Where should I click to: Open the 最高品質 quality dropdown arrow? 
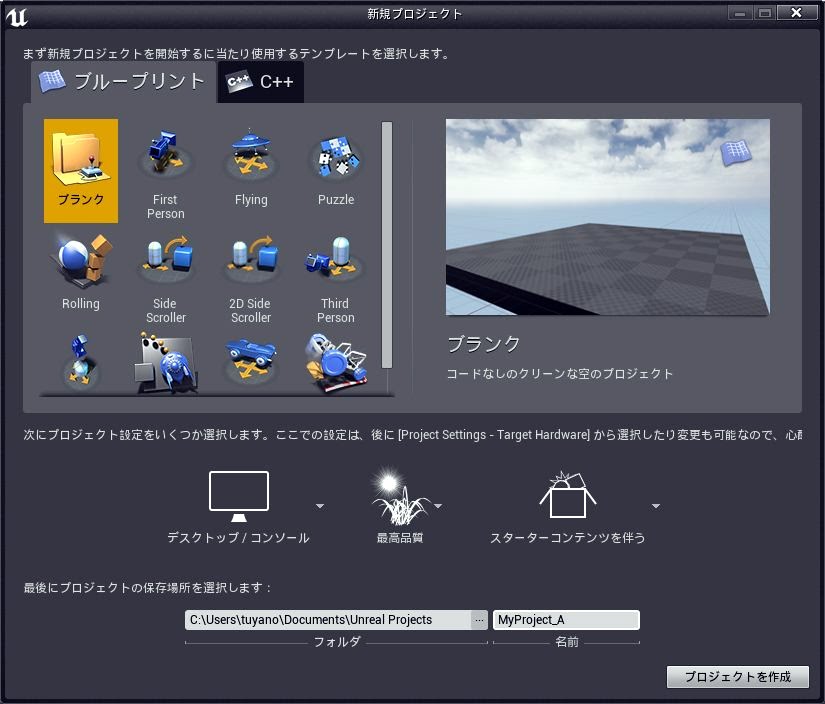click(438, 506)
